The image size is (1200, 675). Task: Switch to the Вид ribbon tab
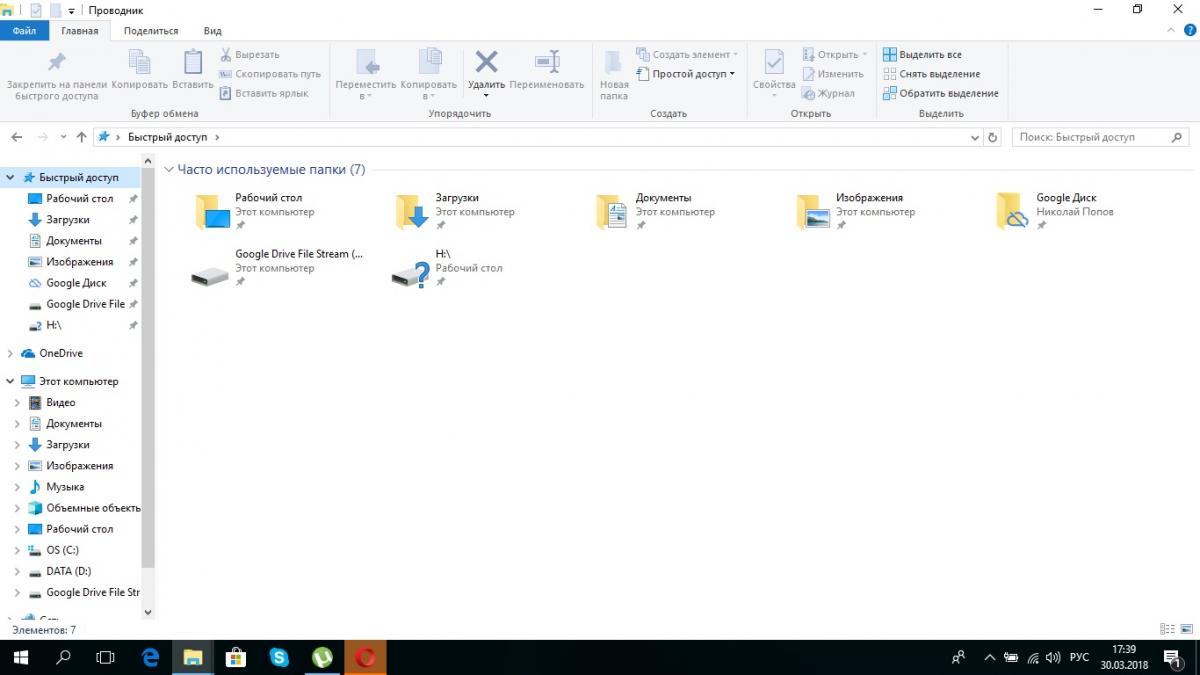click(x=212, y=31)
